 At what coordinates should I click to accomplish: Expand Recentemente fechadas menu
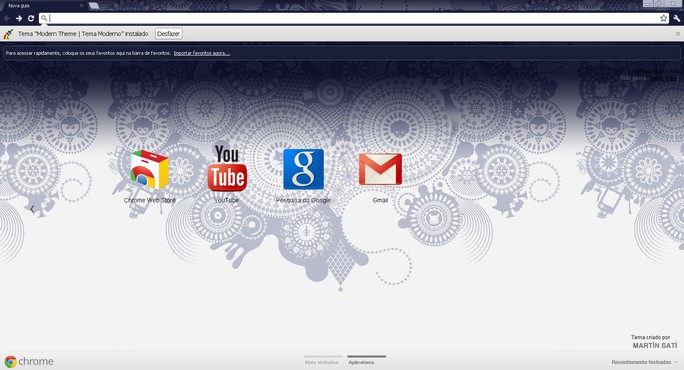tap(644, 362)
